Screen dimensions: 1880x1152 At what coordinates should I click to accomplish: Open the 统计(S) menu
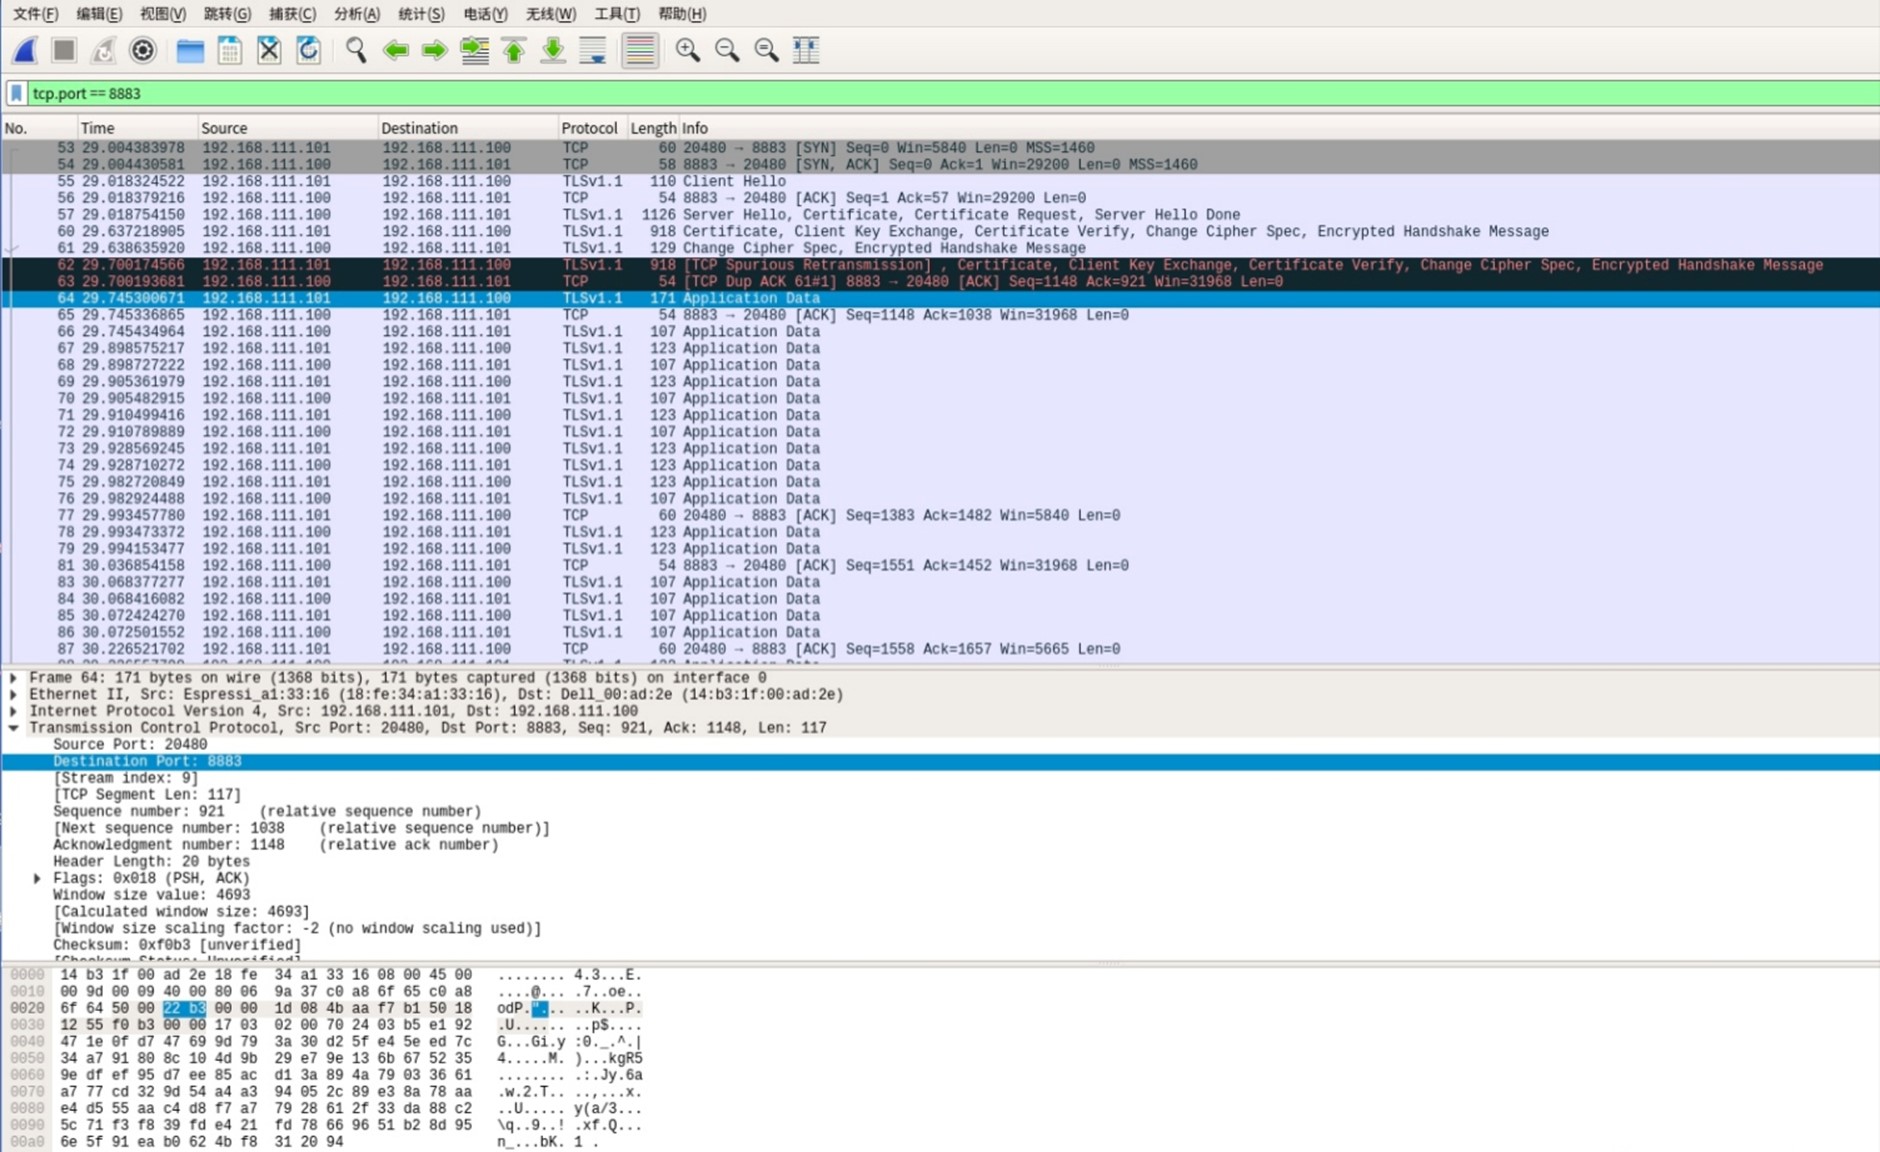click(x=421, y=14)
